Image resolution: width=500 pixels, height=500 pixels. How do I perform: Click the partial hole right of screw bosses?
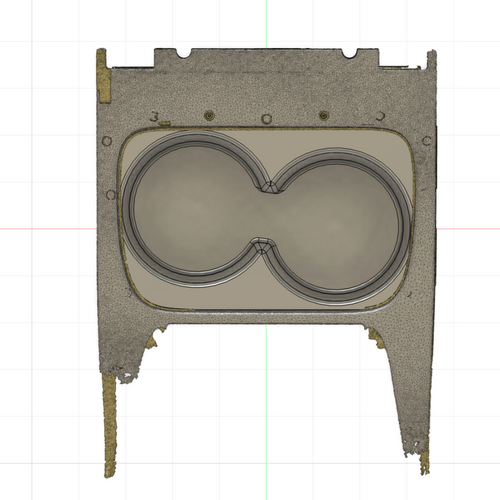click(x=380, y=116)
